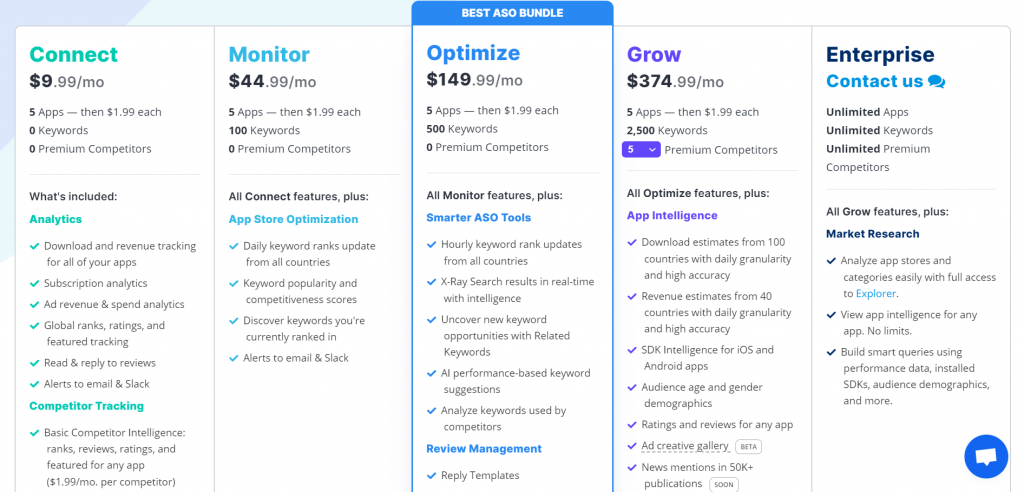This screenshot has height=492, width=1024.
Task: Click the chat icon beside Contact us
Action: pos(936,82)
